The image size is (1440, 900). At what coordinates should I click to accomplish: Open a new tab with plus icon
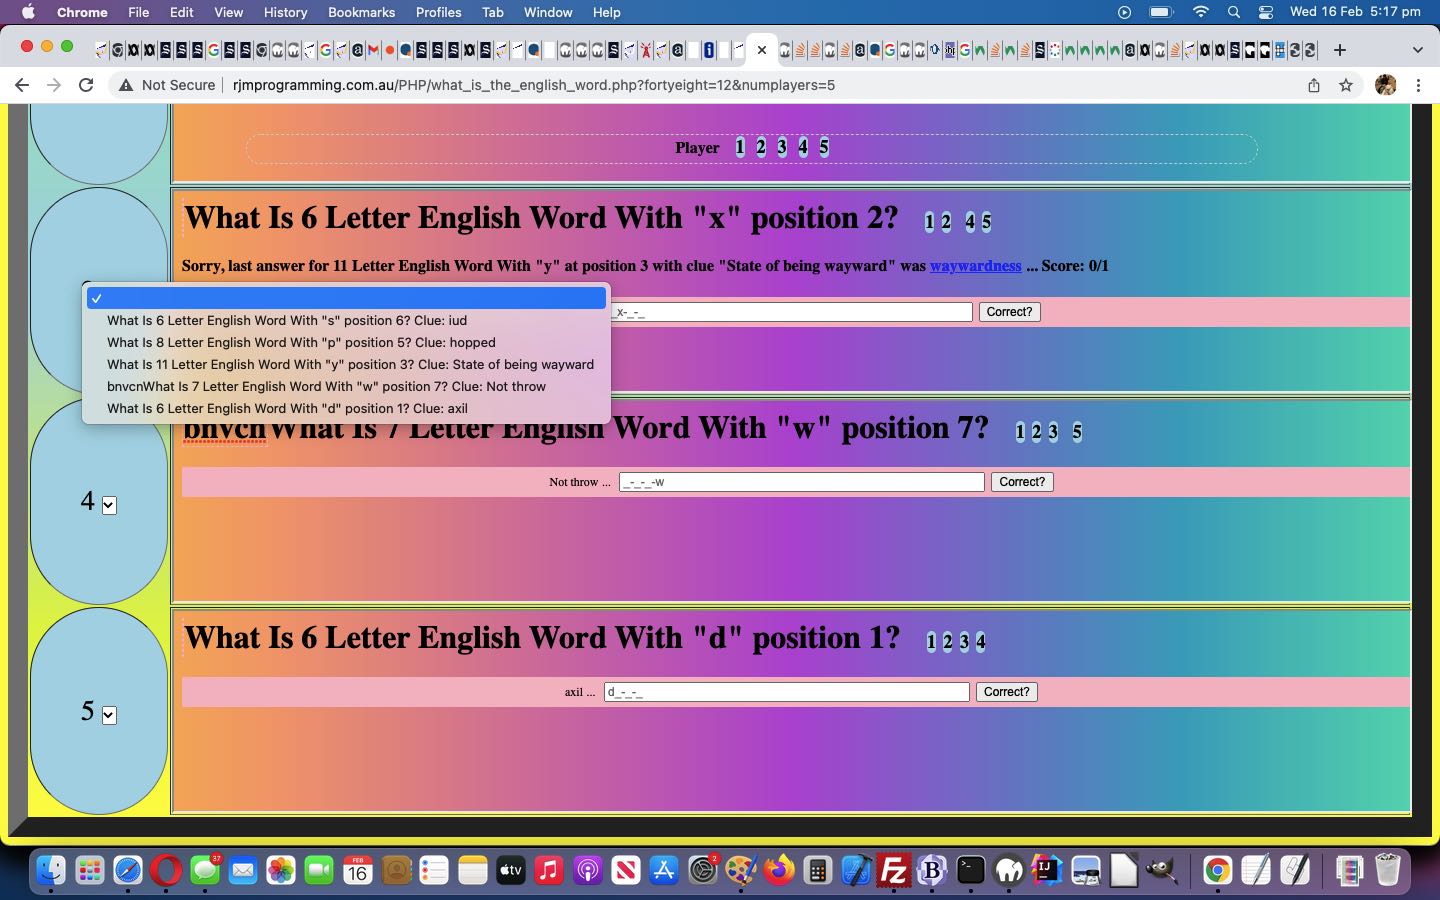coord(1340,50)
